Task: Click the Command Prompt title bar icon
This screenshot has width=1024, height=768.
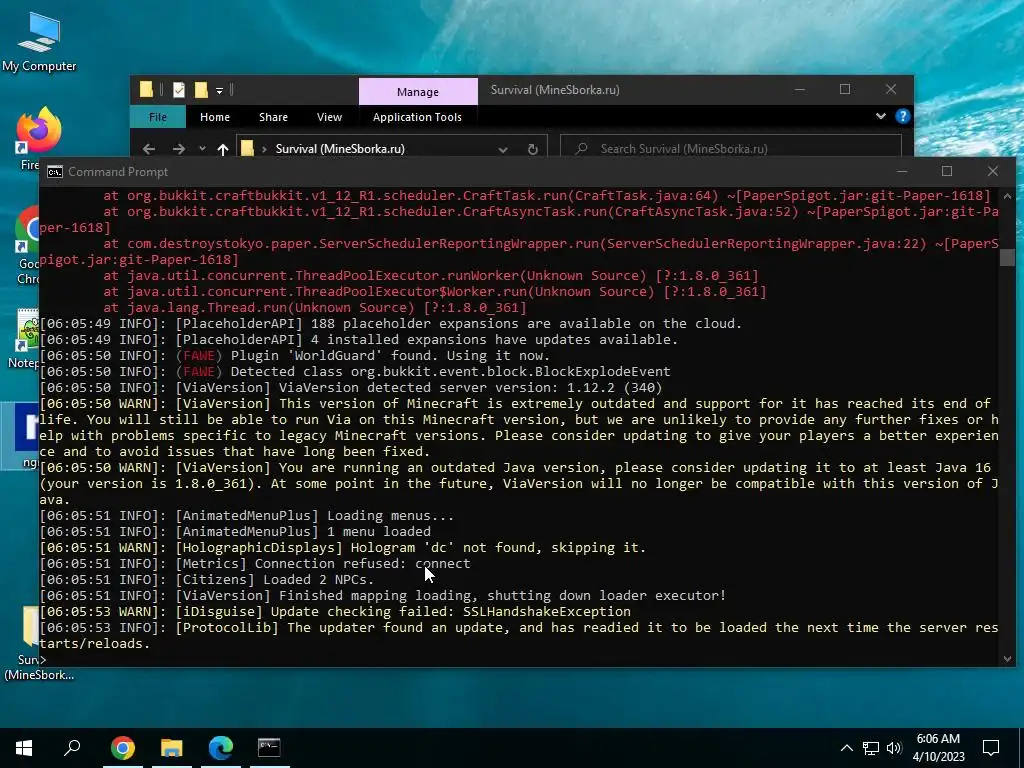Action: [55, 172]
